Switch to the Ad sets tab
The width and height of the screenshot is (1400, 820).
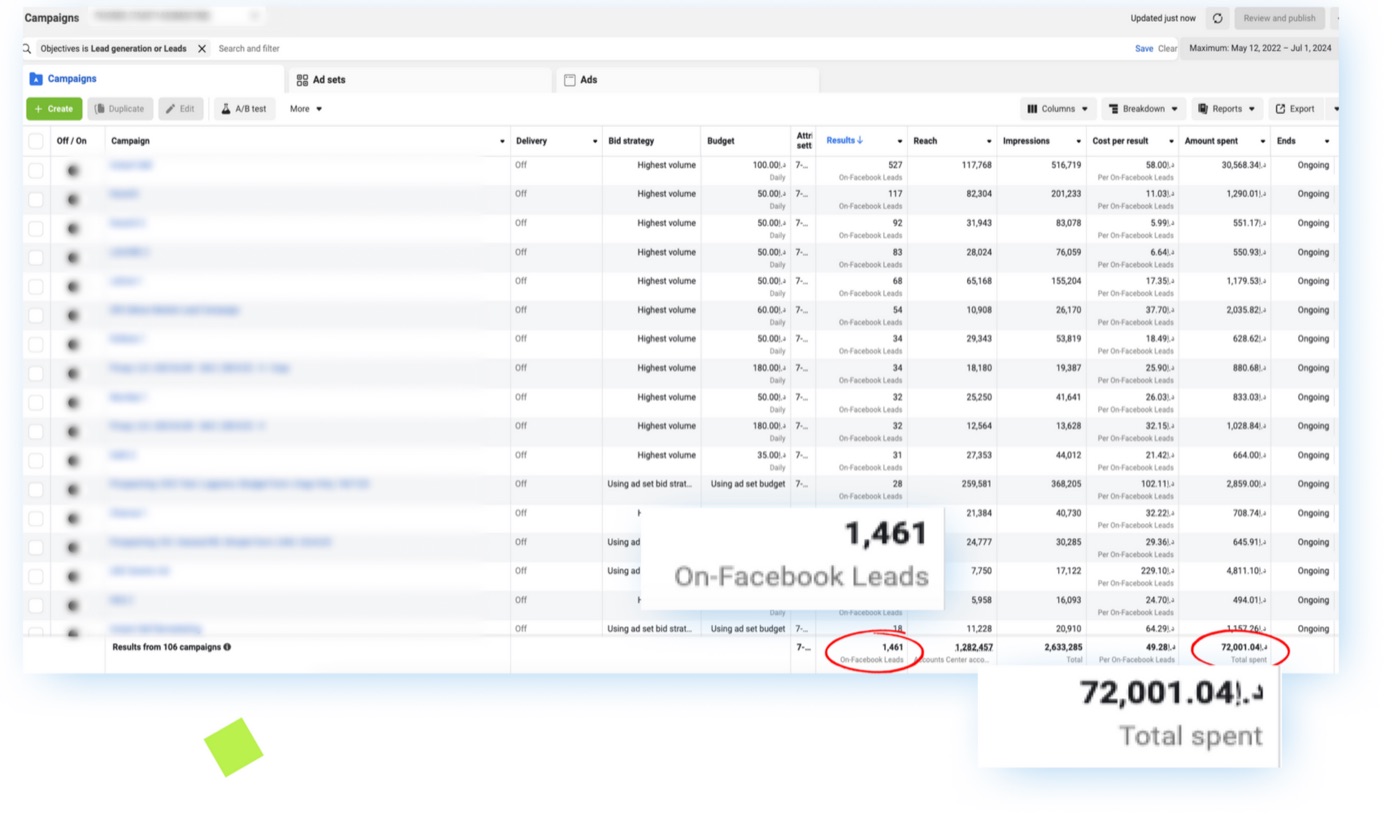(420, 80)
